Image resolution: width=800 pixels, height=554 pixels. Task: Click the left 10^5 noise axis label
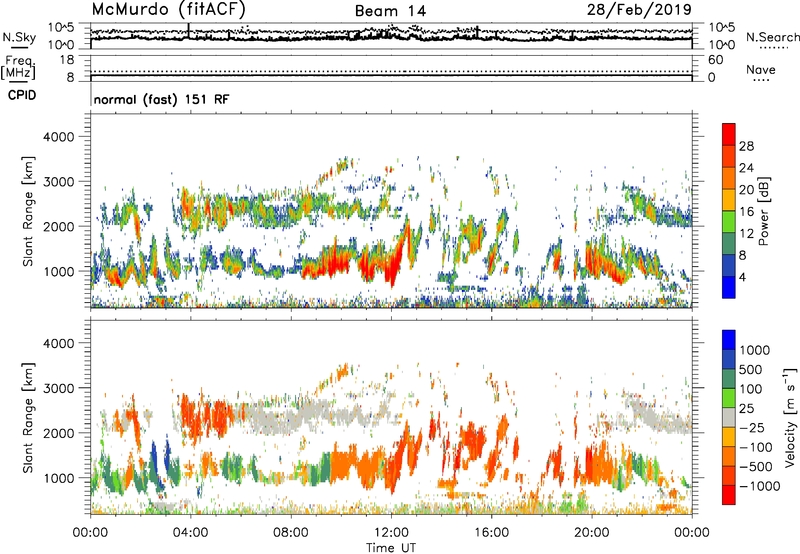tap(62, 27)
